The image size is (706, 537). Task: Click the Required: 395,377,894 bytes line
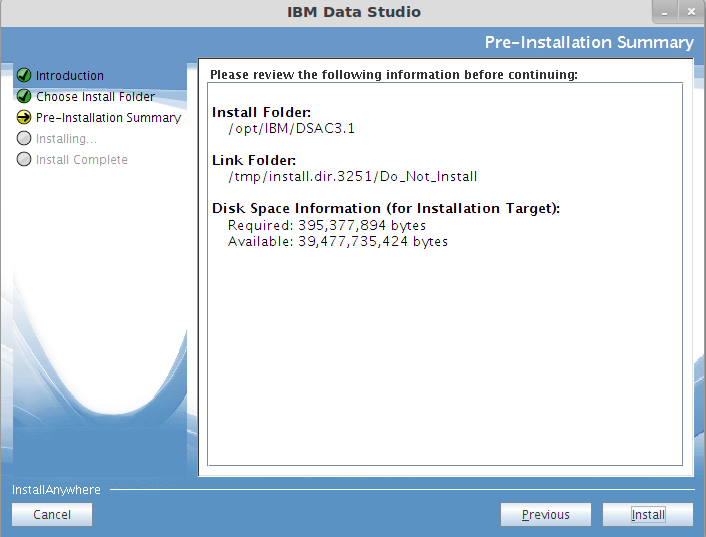point(327,225)
